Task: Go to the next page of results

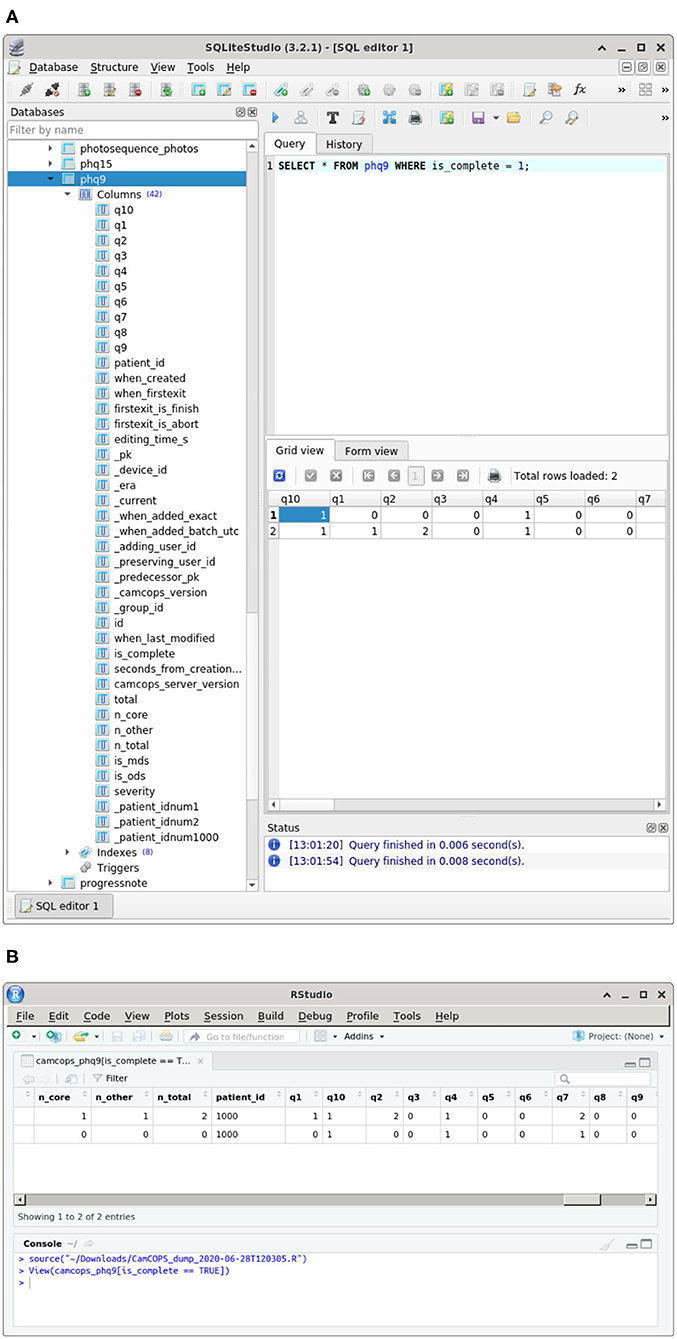Action: 438,476
